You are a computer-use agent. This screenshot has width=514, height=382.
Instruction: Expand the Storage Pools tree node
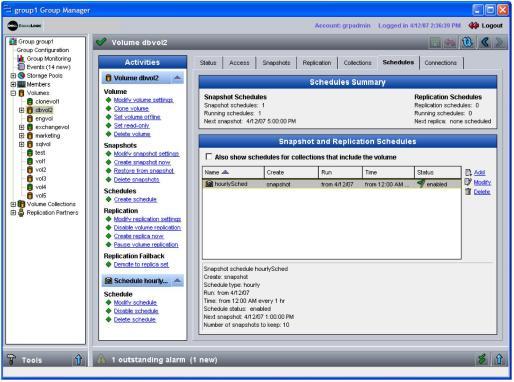point(13,76)
